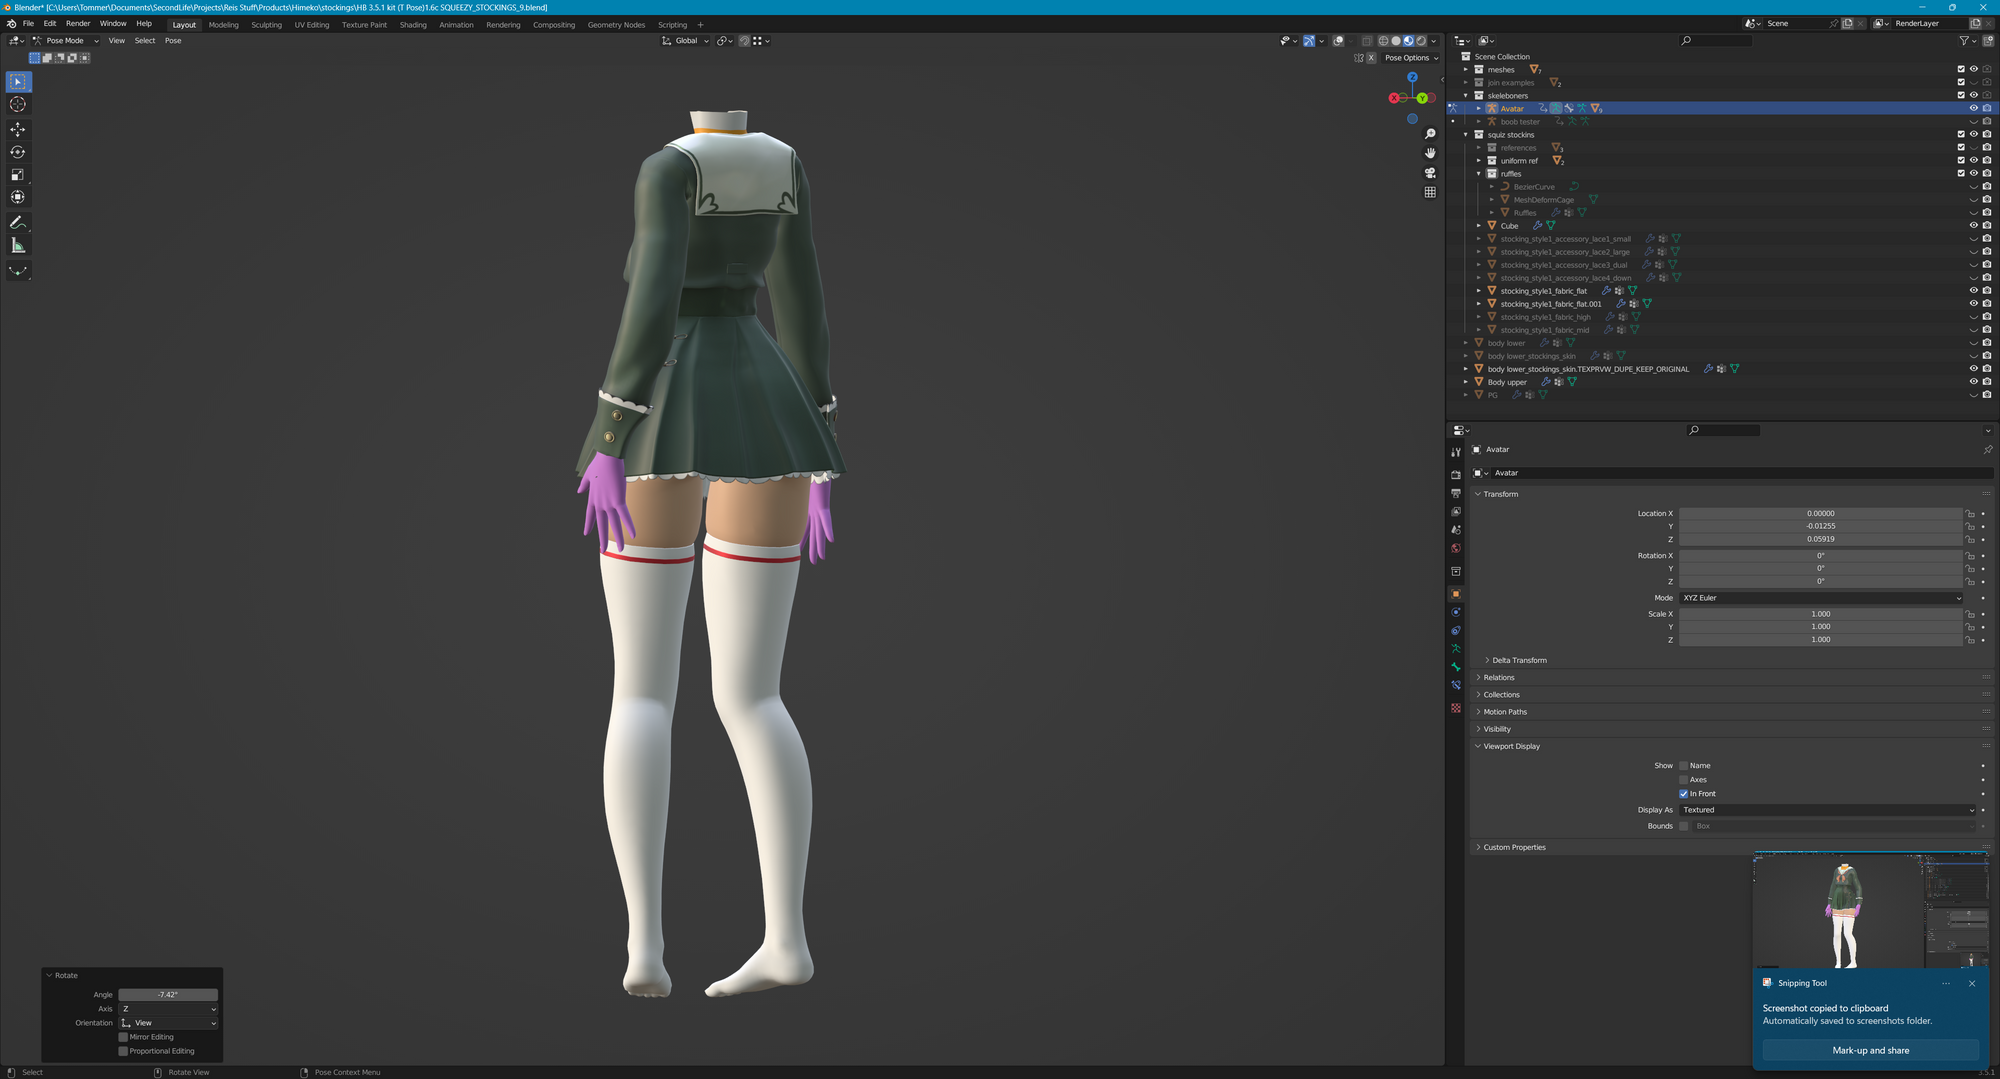Click the zoom magnifier viewport icon
Image resolution: width=2000 pixels, height=1079 pixels.
click(x=1430, y=134)
